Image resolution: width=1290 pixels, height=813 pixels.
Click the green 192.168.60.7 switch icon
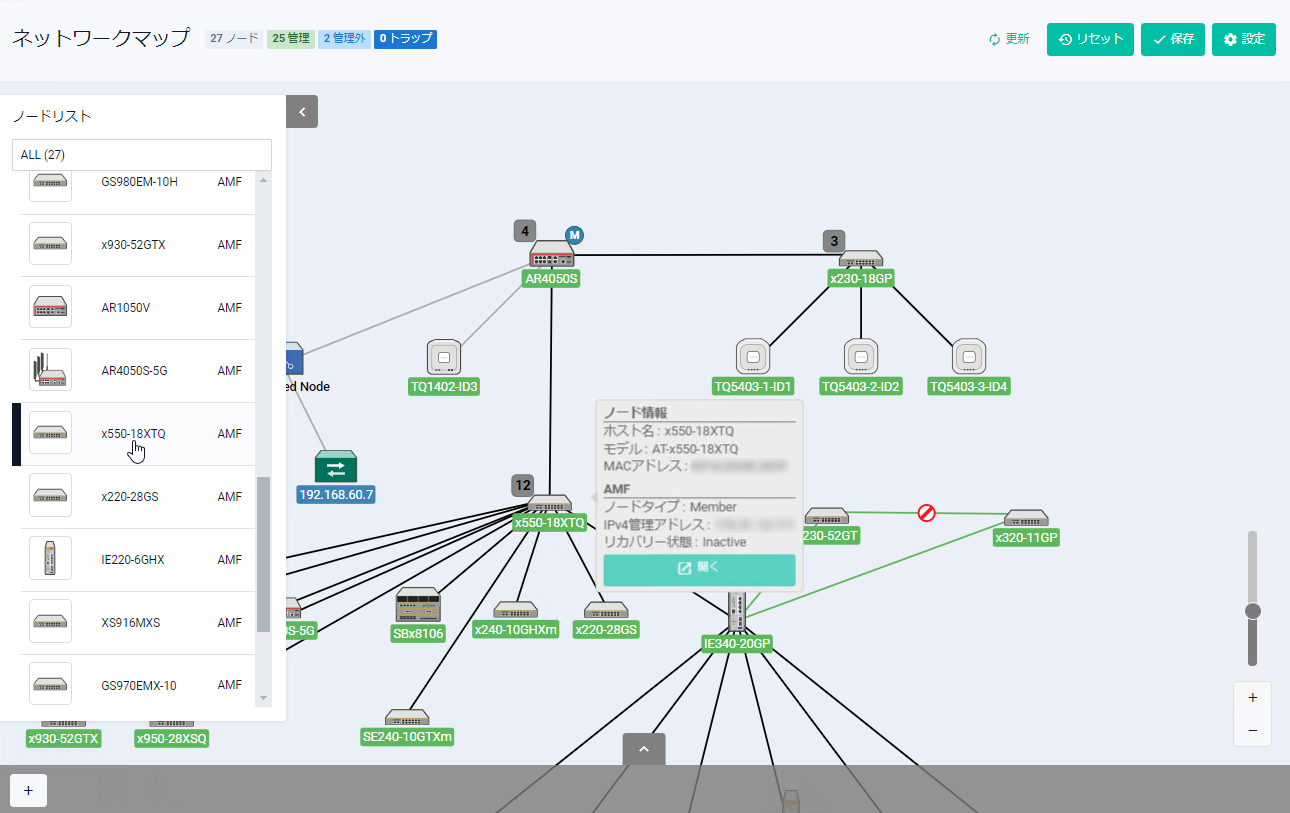[335, 467]
